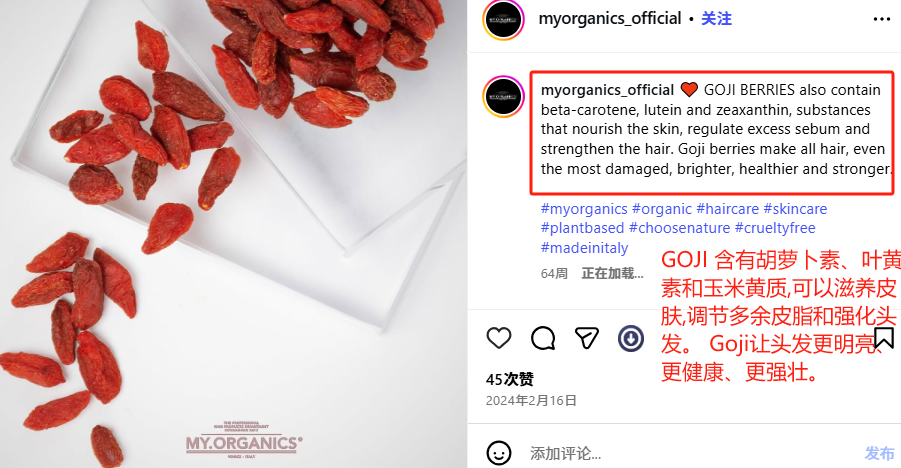The width and height of the screenshot is (901, 468).
Task: View the 45次赞 likes list
Action: 510,379
